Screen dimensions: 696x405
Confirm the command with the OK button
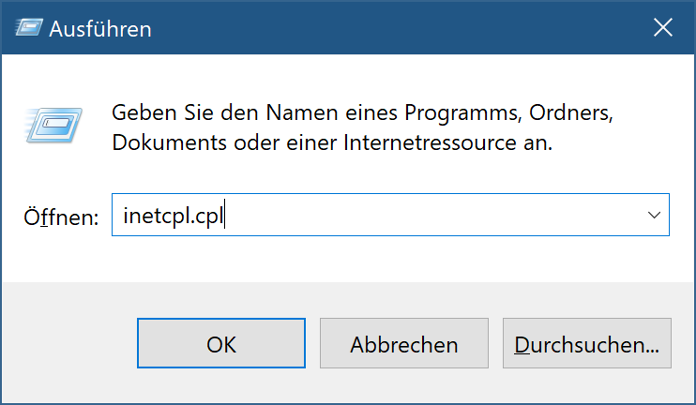[x=221, y=343]
